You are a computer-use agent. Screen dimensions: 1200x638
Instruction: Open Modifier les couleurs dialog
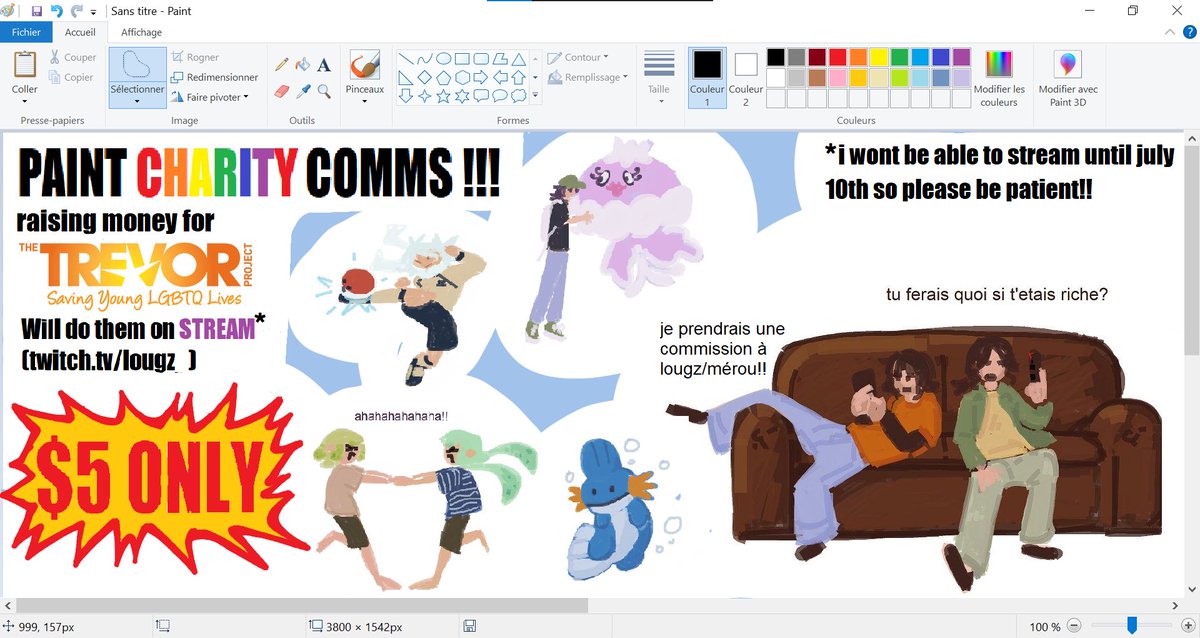click(999, 78)
